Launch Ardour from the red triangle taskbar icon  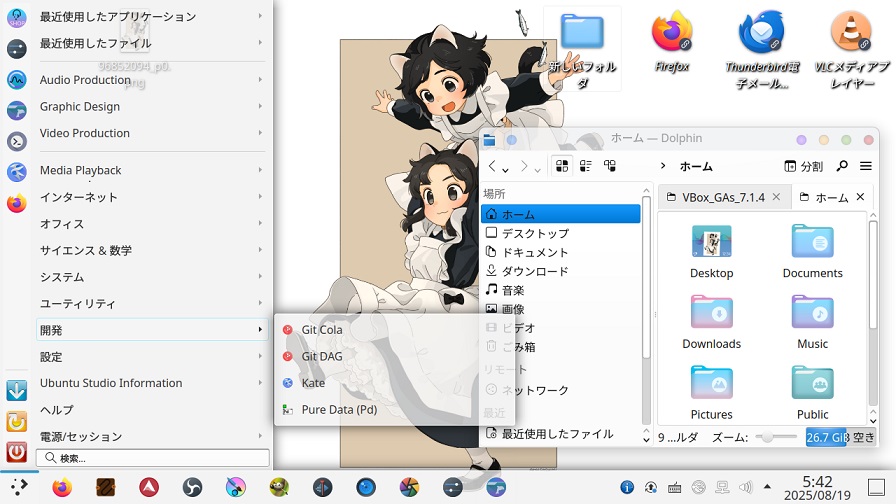pos(149,487)
